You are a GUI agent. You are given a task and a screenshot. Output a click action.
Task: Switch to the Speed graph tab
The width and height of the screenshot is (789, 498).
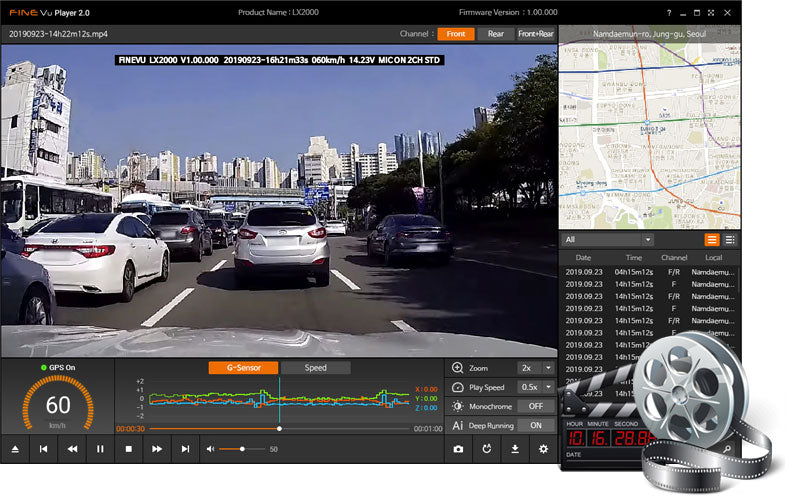pos(315,368)
